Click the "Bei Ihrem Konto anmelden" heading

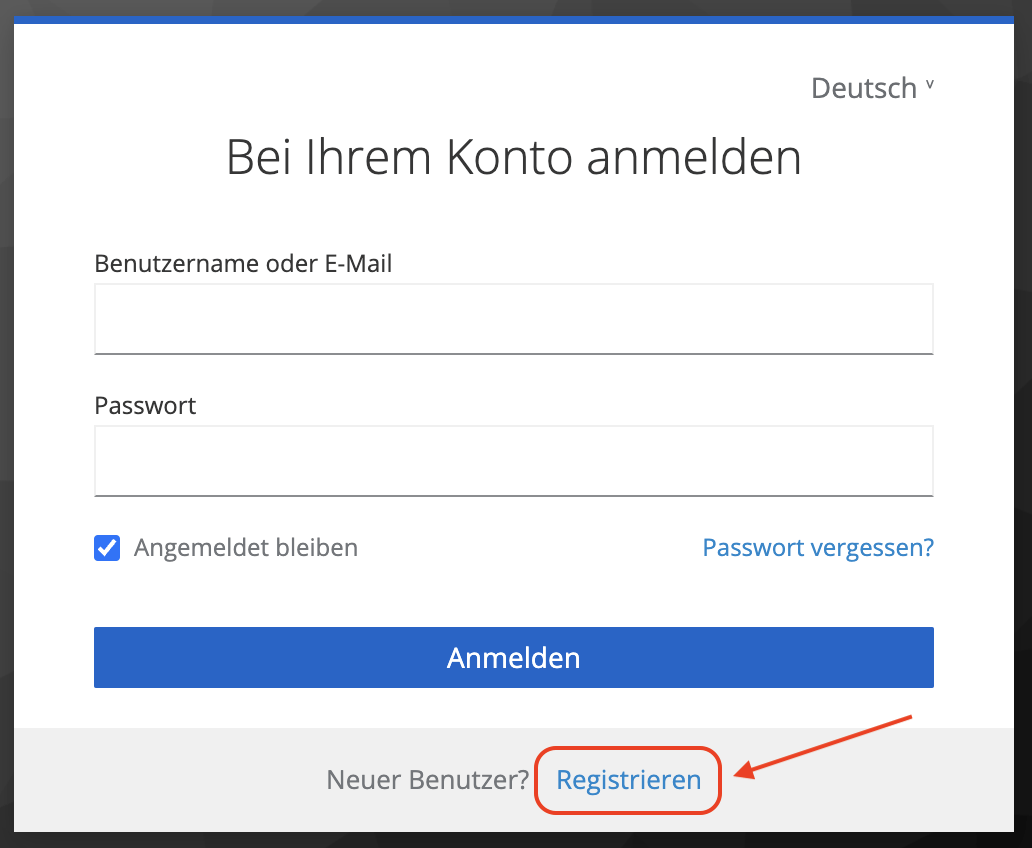coord(513,158)
